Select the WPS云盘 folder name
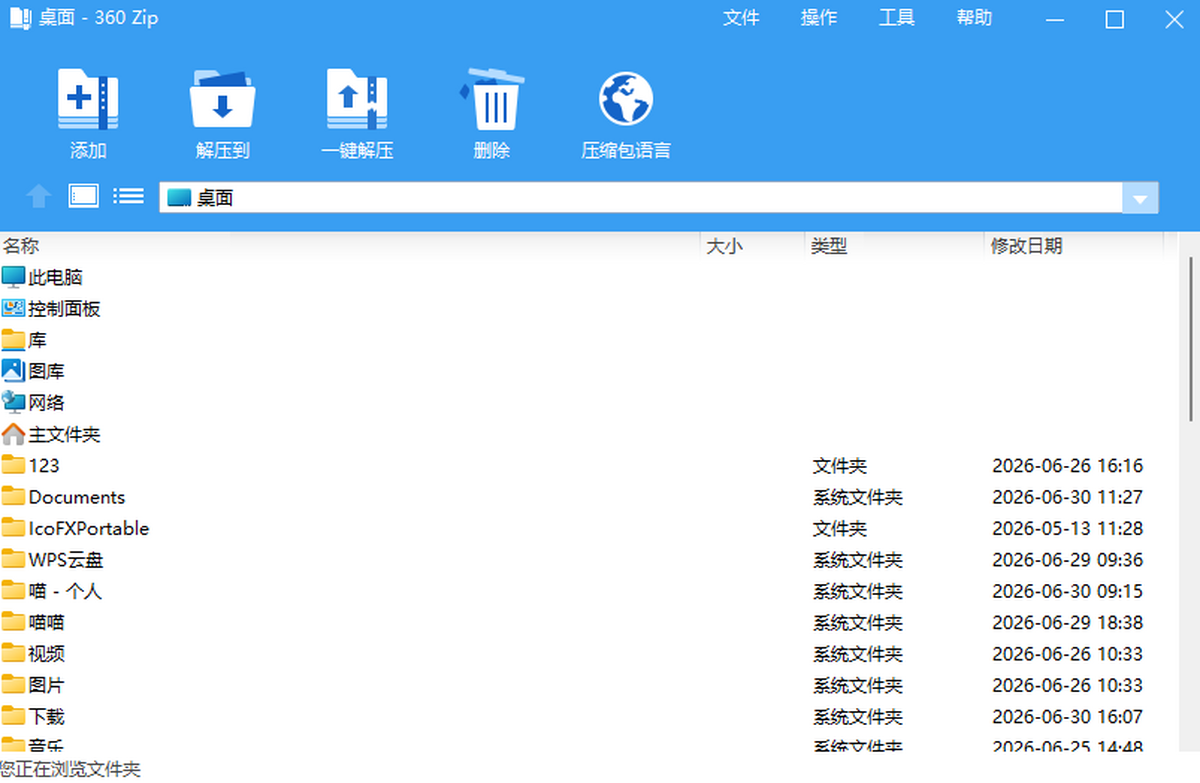Screen dimensions: 1200x783 click(x=66, y=560)
